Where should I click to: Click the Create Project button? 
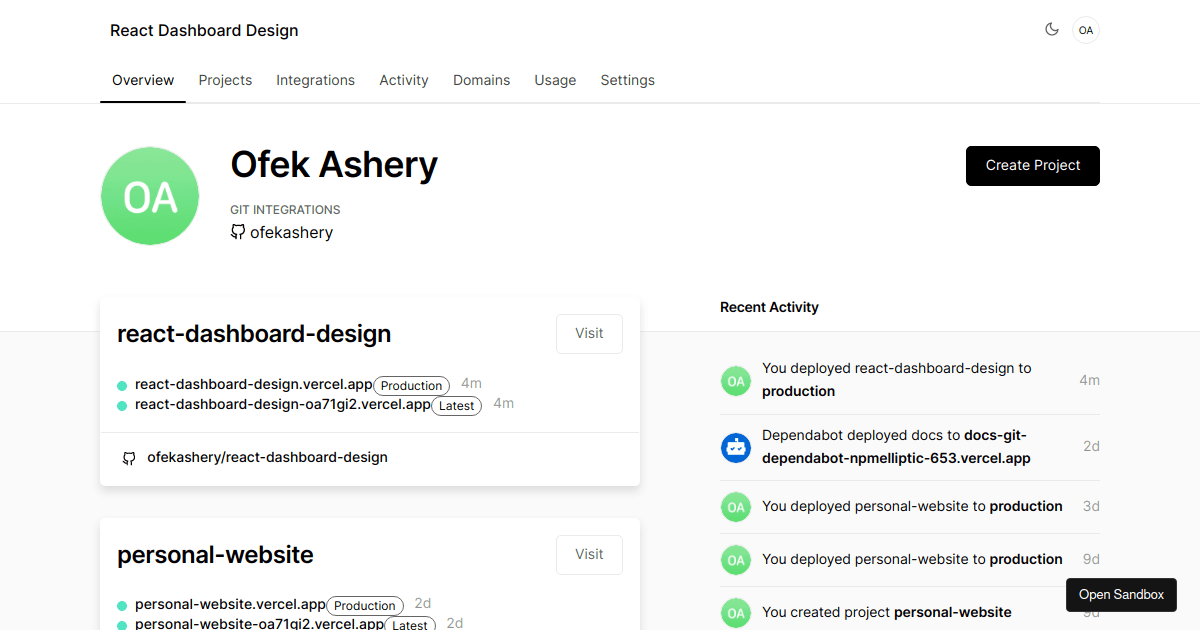[x=1032, y=165]
